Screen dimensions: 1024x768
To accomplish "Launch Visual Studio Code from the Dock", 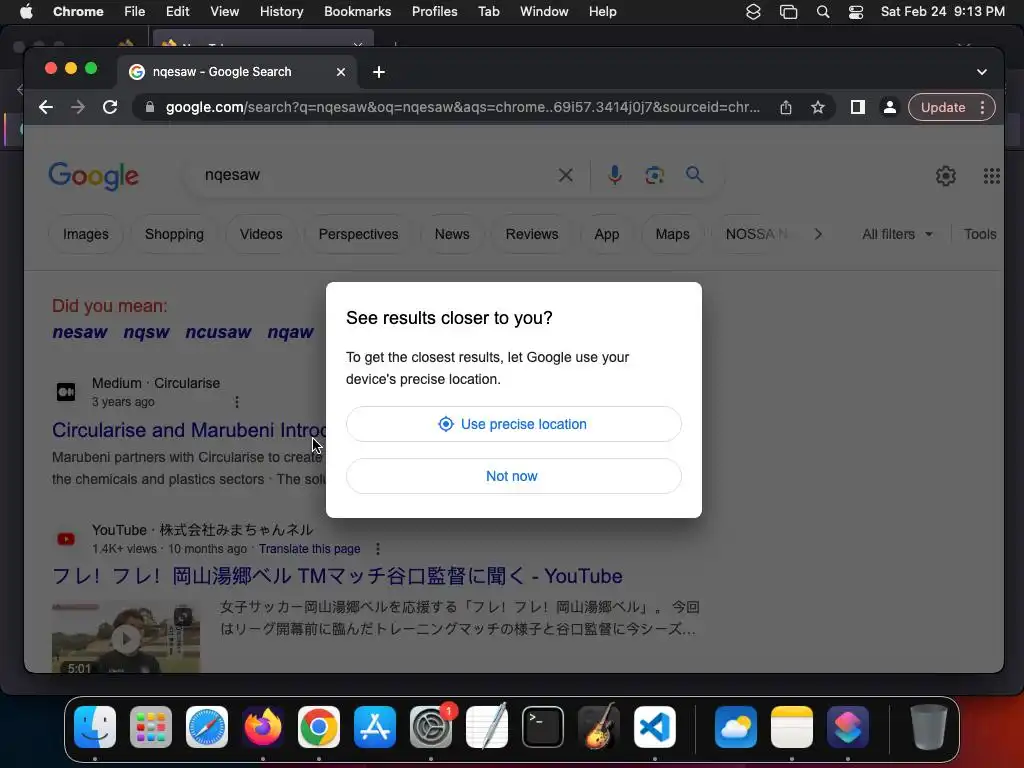I will (654, 727).
